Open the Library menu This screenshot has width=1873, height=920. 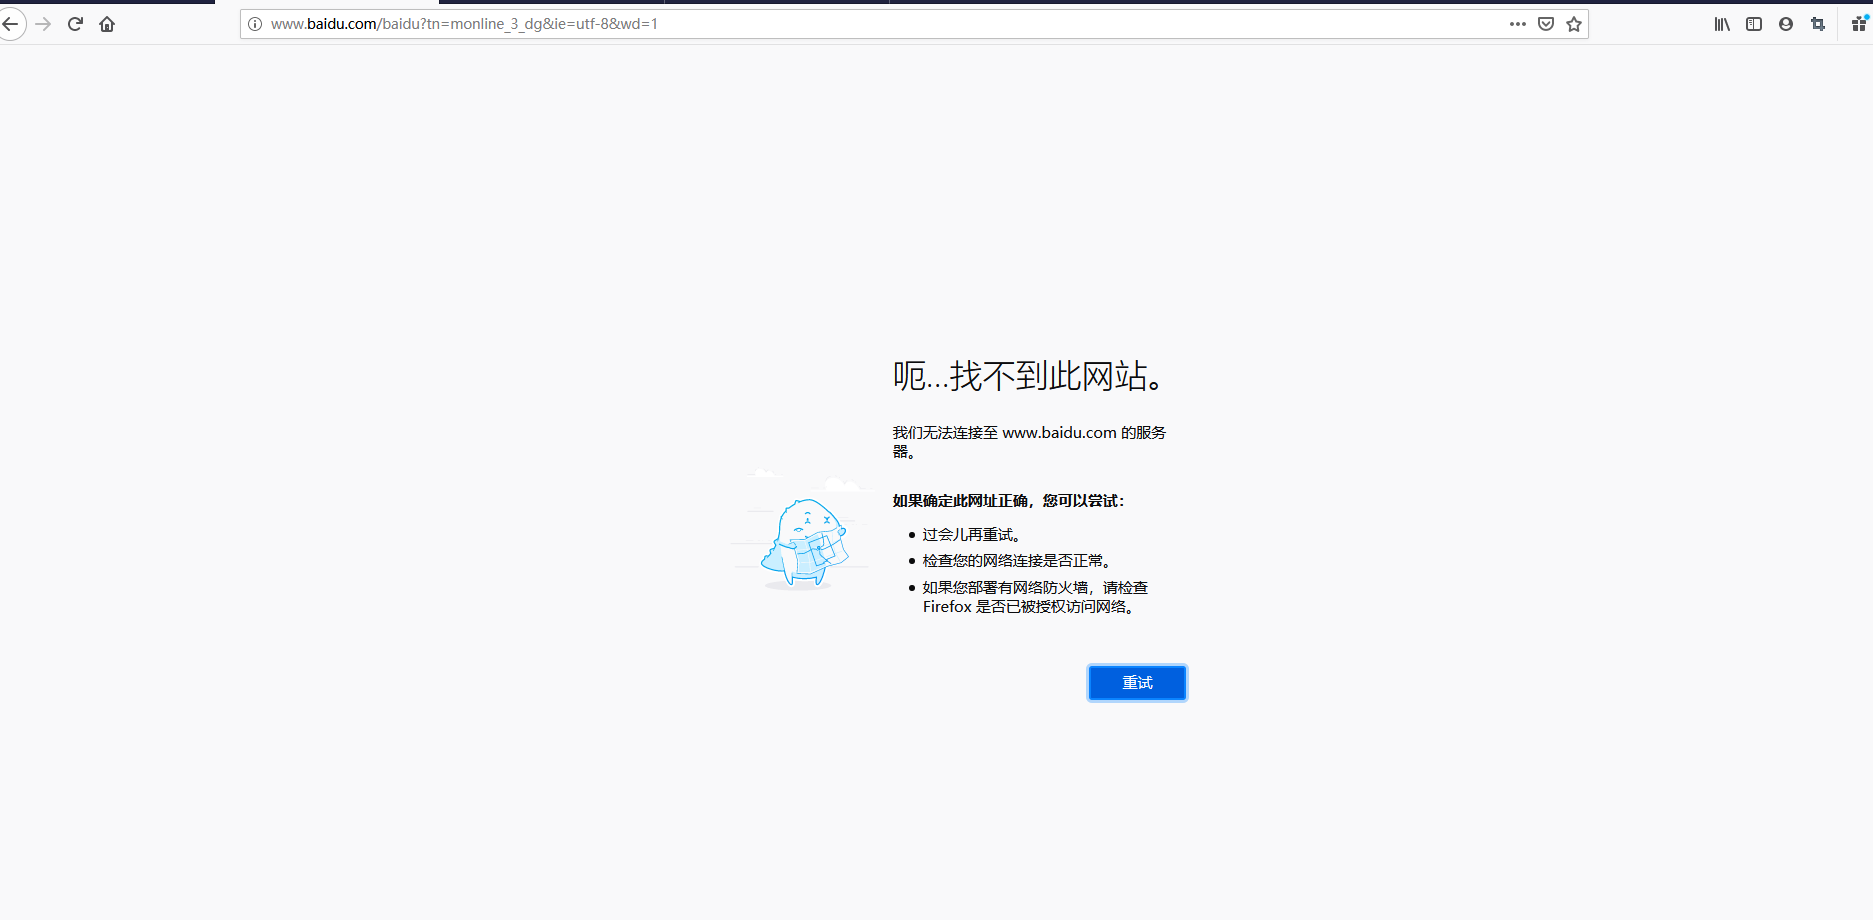(1722, 24)
